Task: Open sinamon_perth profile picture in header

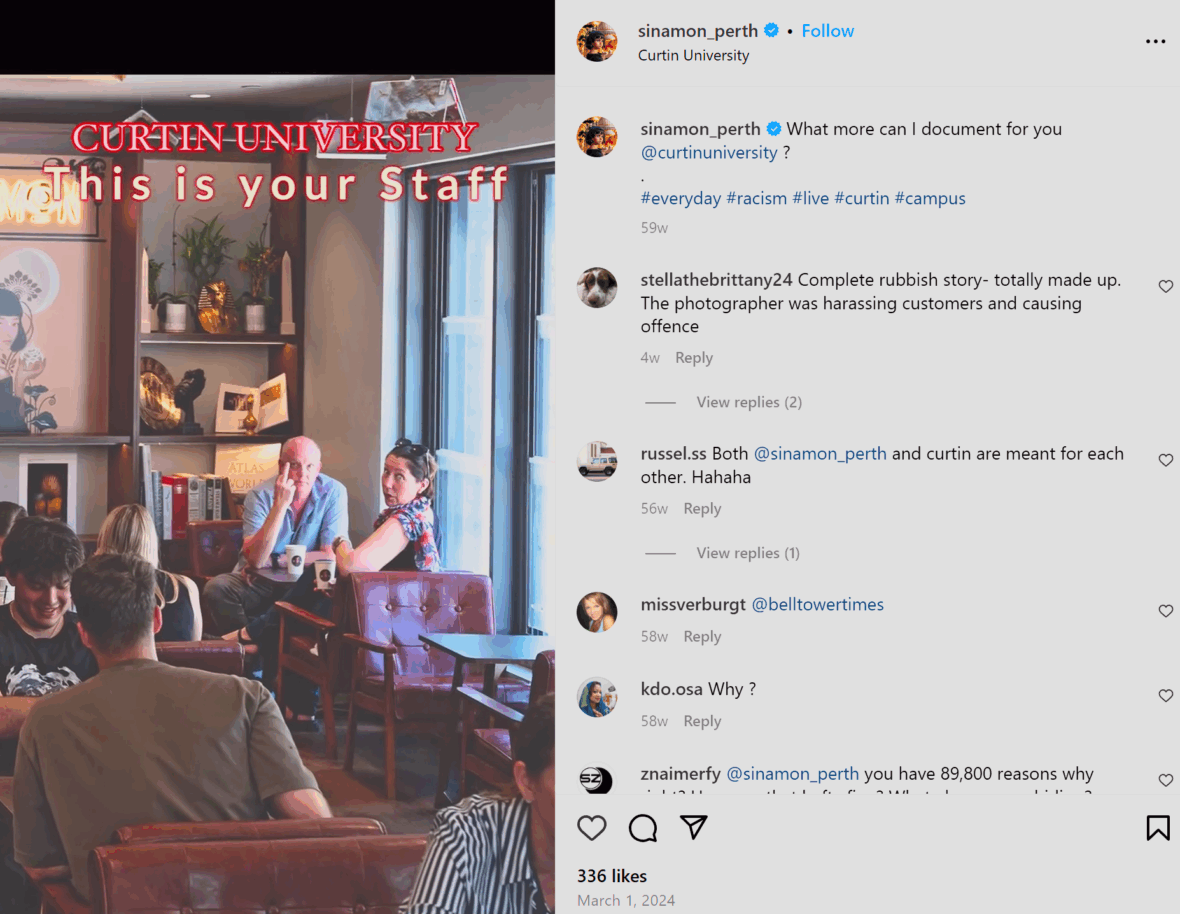Action: (x=597, y=41)
